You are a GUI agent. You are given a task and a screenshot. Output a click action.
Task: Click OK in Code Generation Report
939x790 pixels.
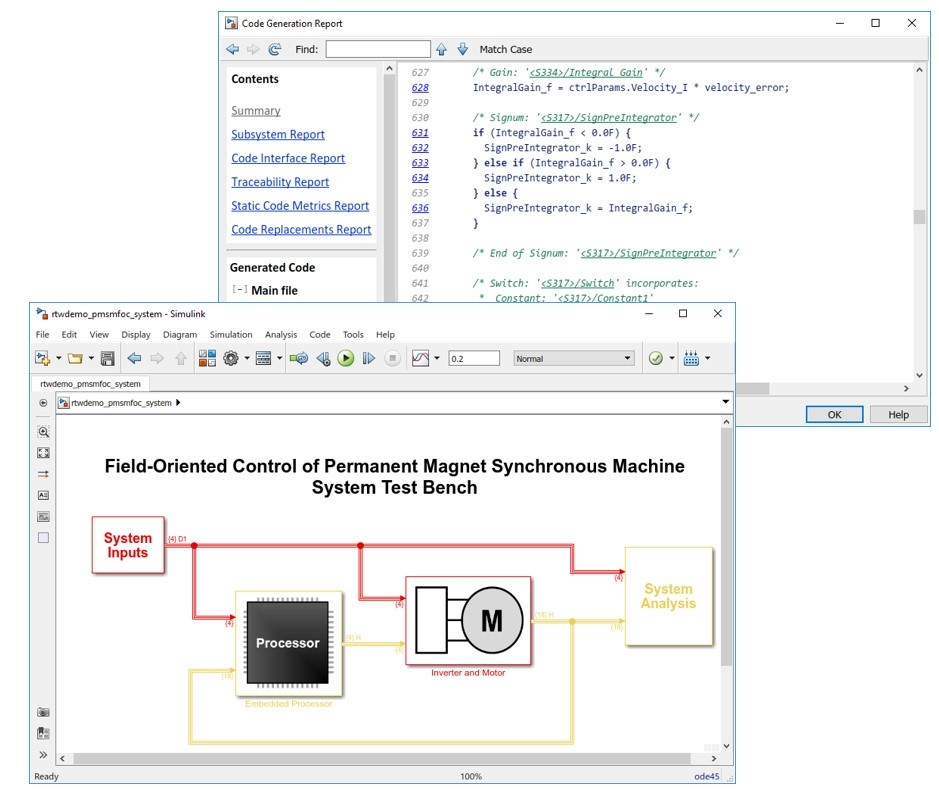[x=834, y=414]
